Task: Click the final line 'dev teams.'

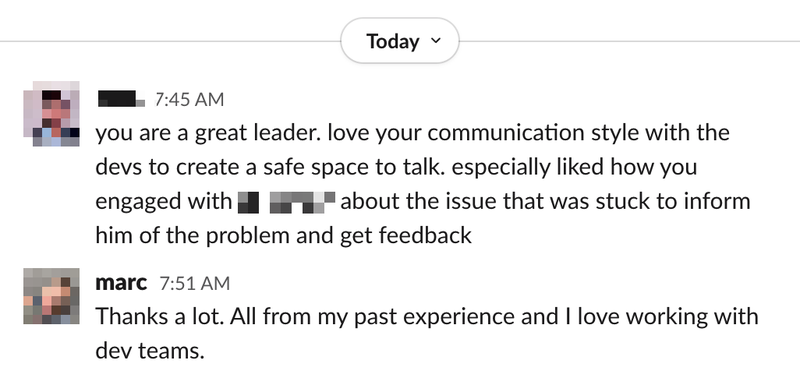Action: (x=150, y=351)
